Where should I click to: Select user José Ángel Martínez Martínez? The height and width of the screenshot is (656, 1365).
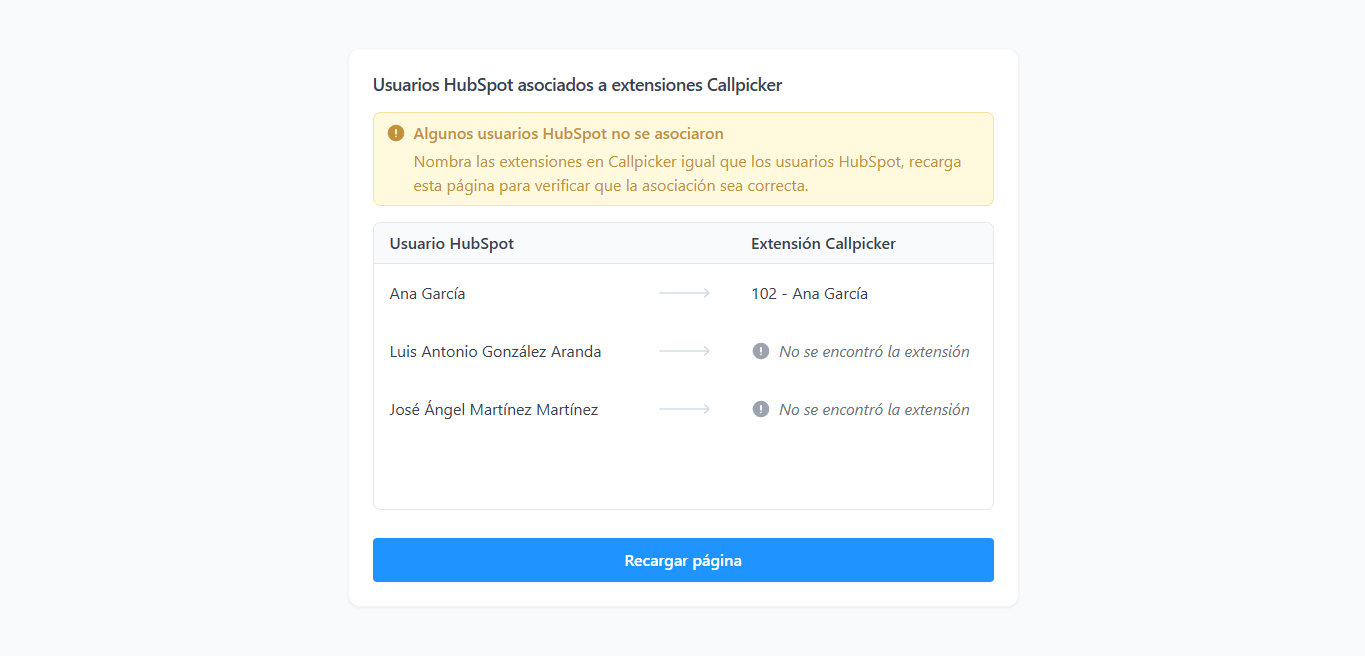[x=494, y=410]
